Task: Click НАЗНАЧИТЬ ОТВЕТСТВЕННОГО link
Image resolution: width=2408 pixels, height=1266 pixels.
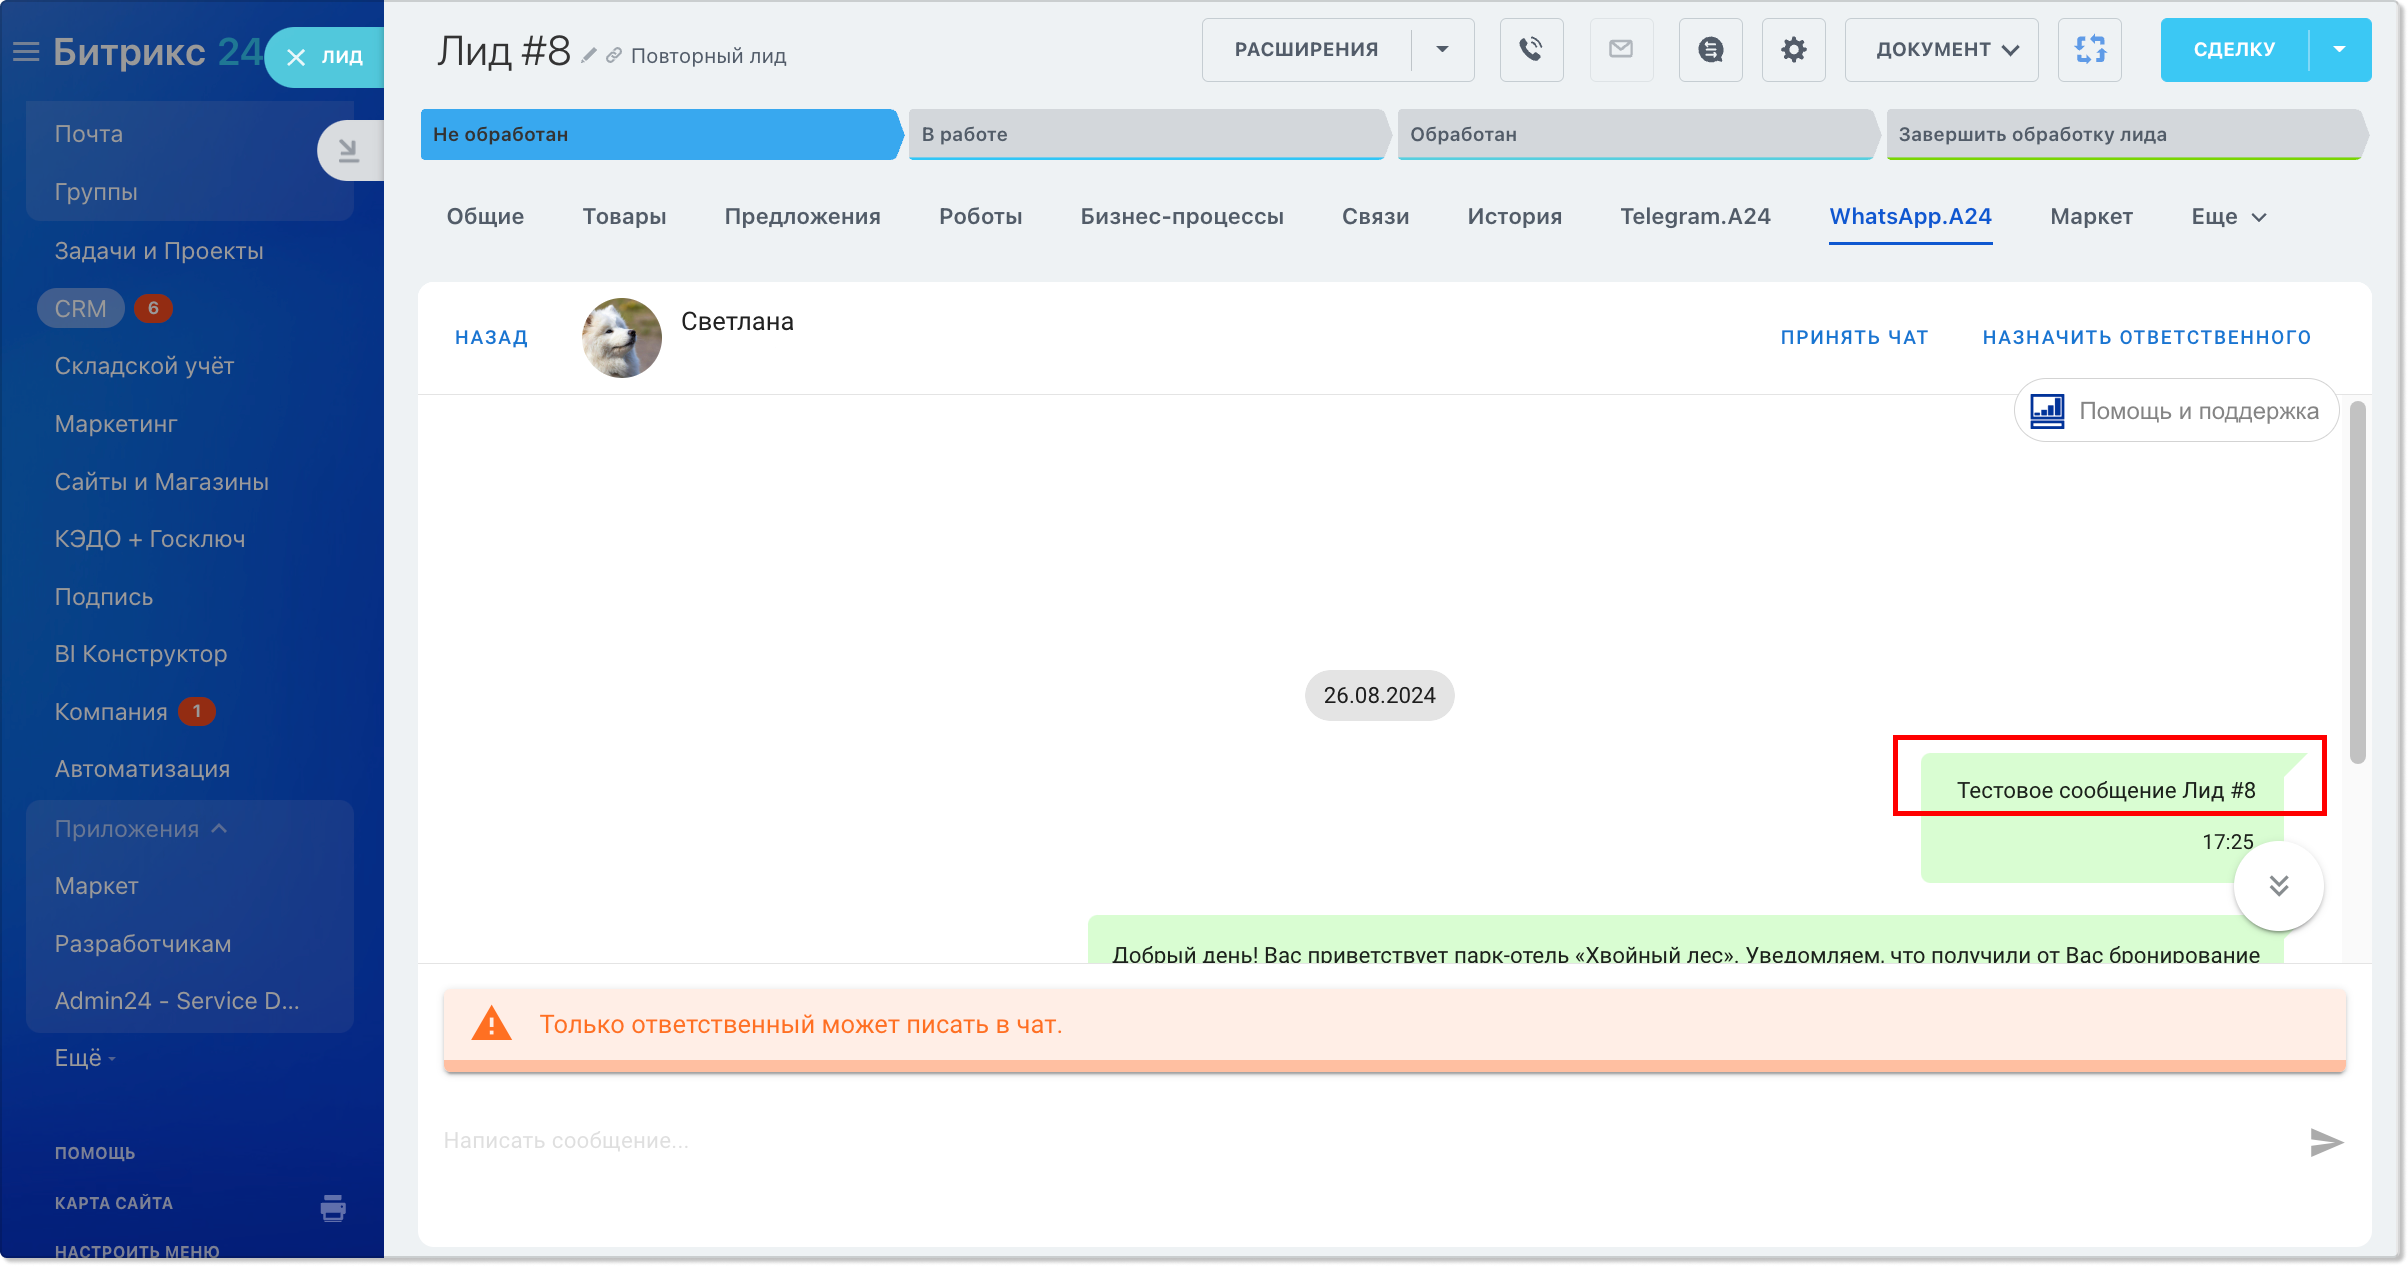Action: [2147, 338]
